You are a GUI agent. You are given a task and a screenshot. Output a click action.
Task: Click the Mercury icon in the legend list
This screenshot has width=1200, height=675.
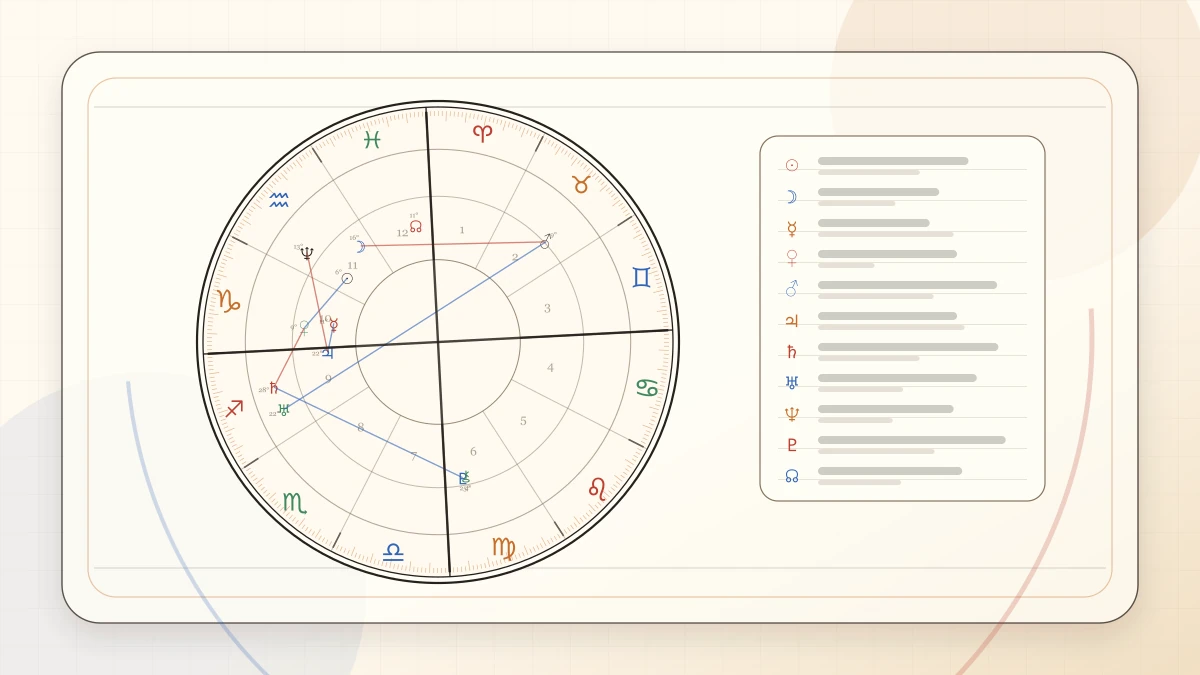tap(792, 229)
